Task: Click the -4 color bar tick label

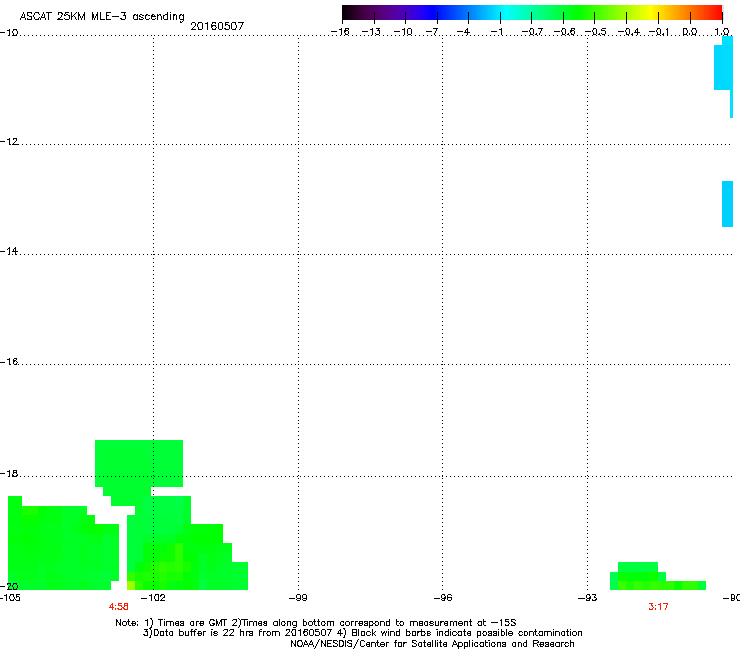Action: click(463, 32)
